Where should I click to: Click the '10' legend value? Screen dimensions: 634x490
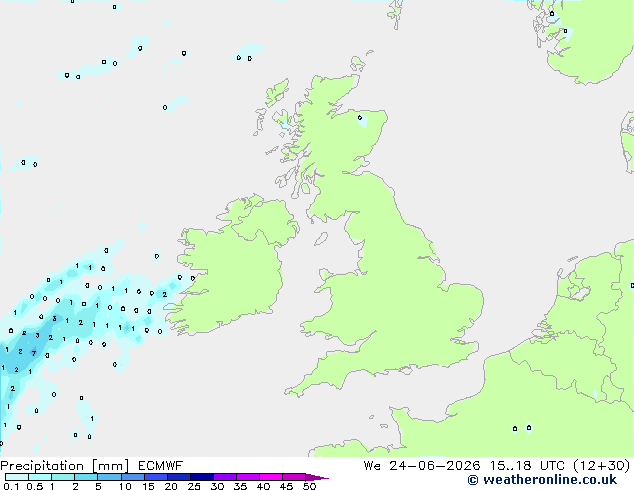tap(125, 486)
